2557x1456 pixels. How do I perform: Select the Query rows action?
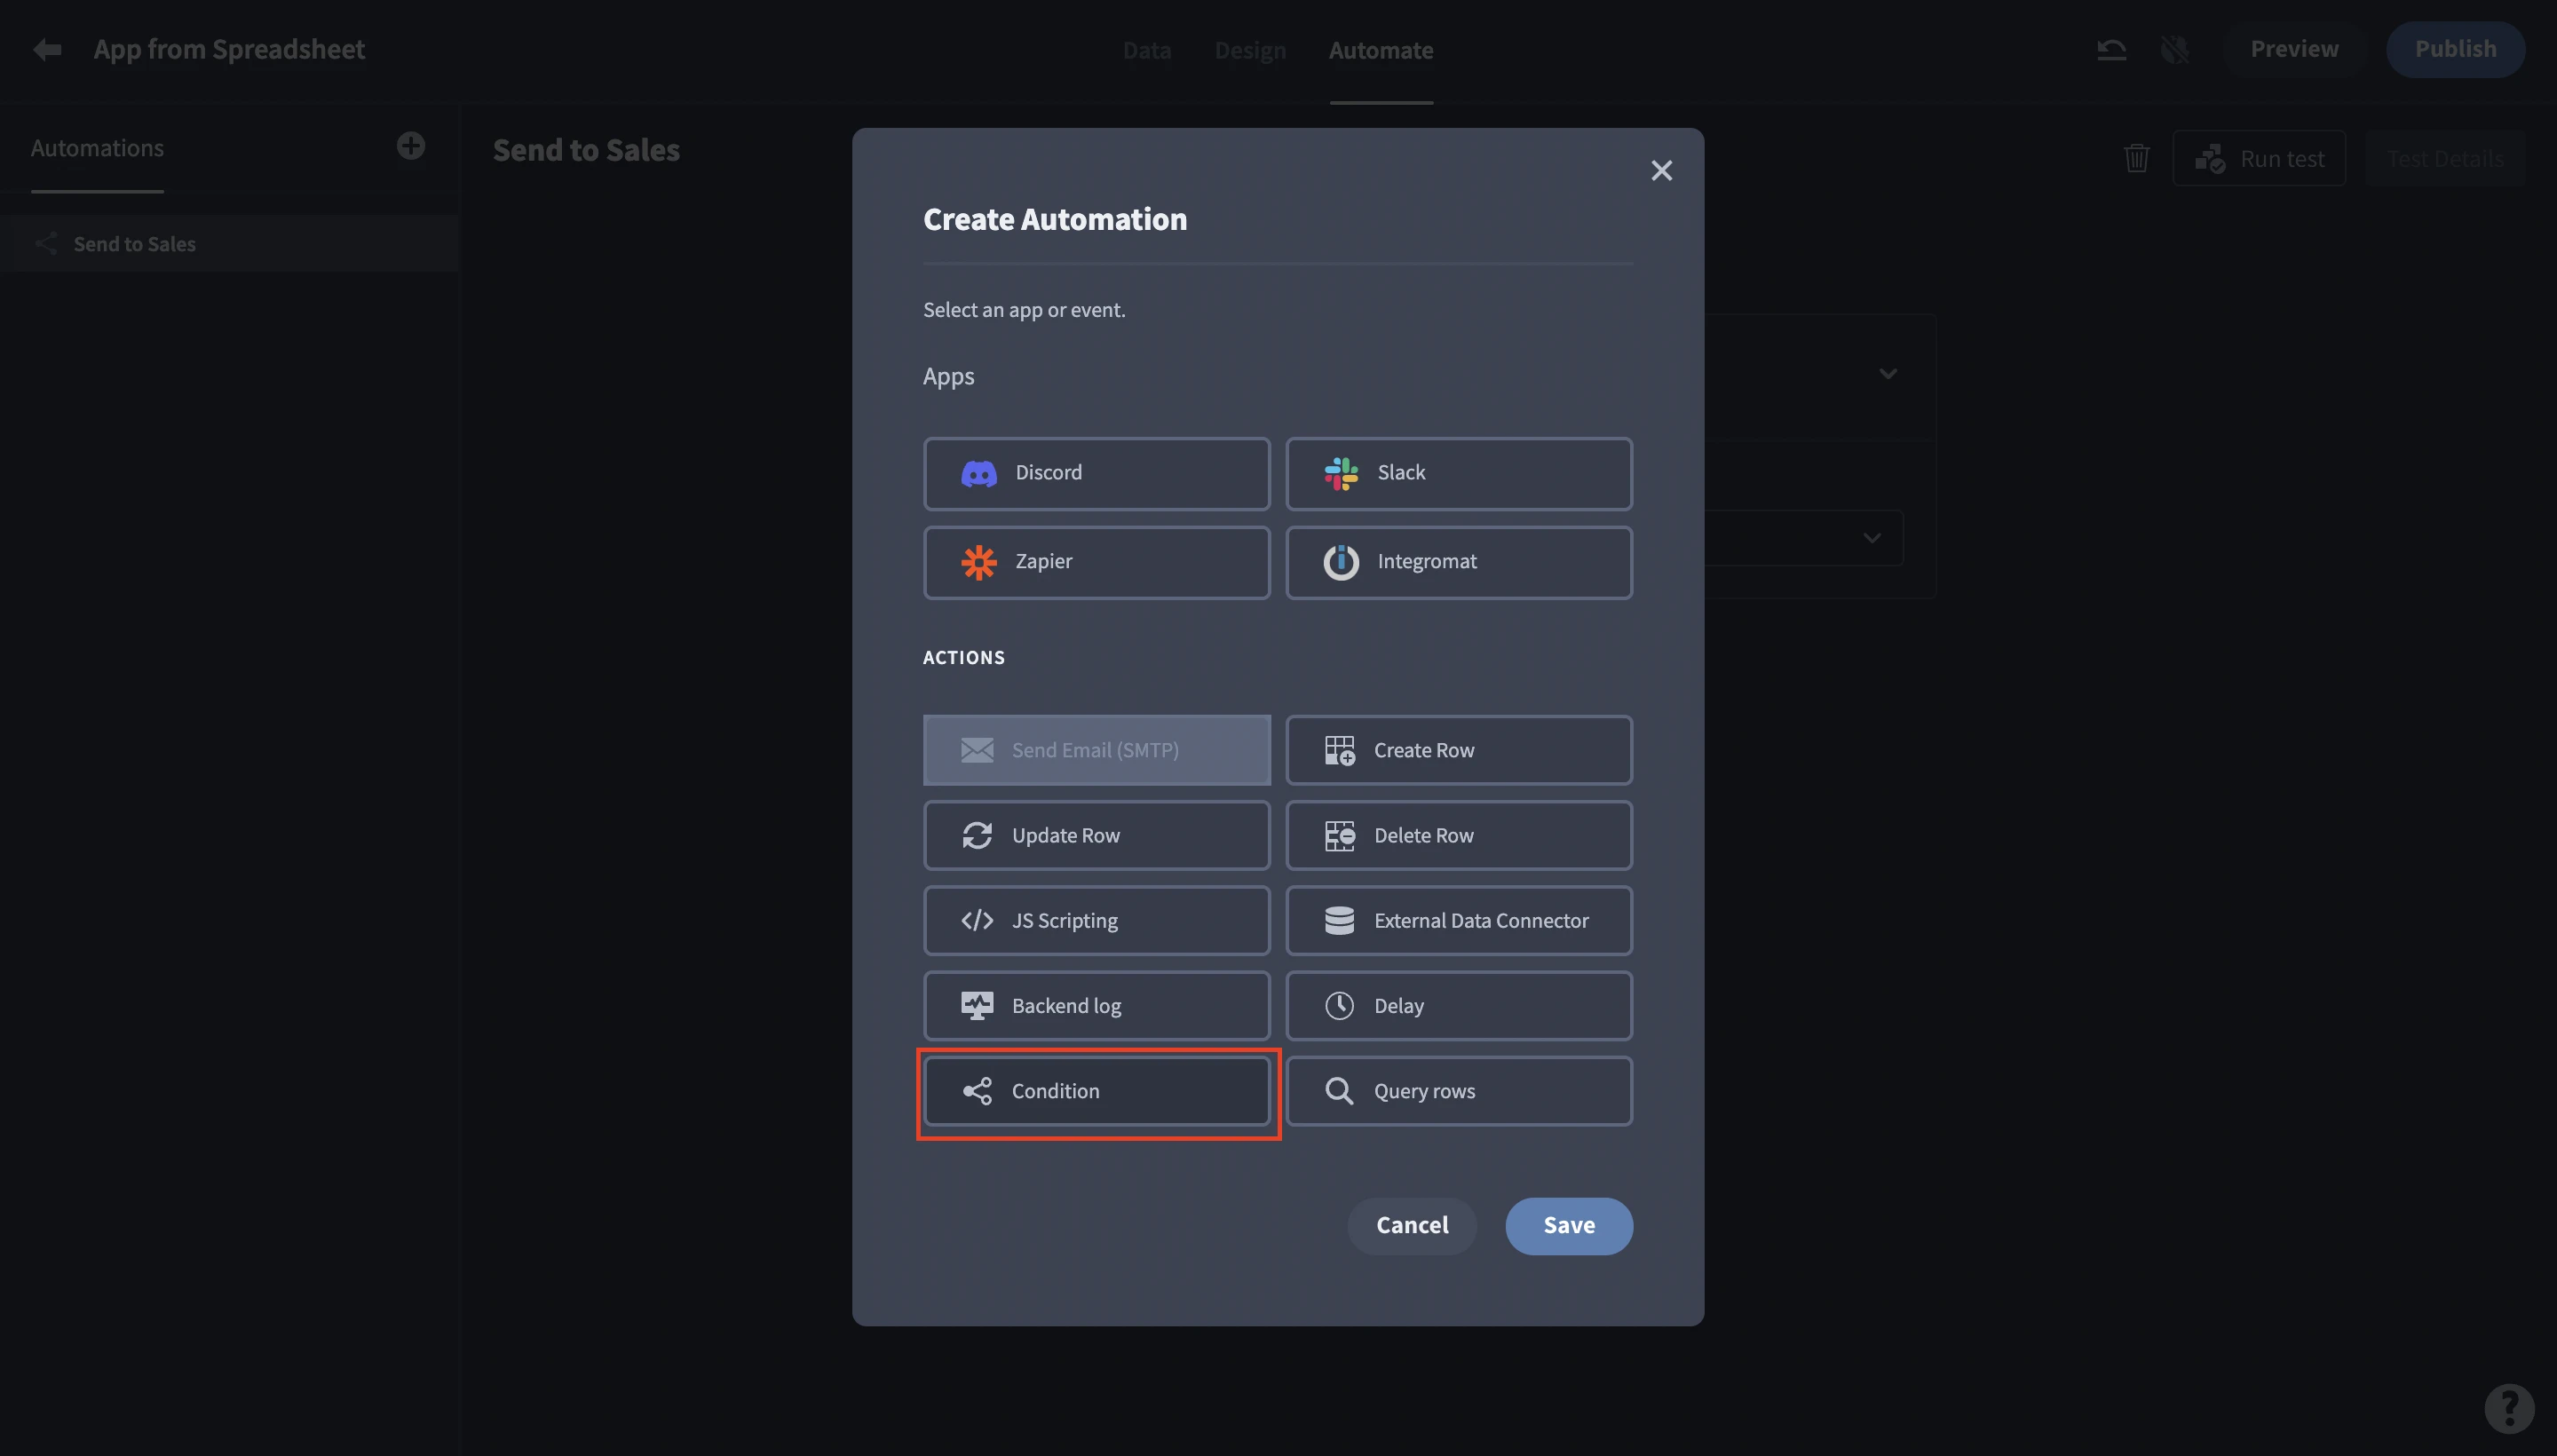[x=1458, y=1091]
